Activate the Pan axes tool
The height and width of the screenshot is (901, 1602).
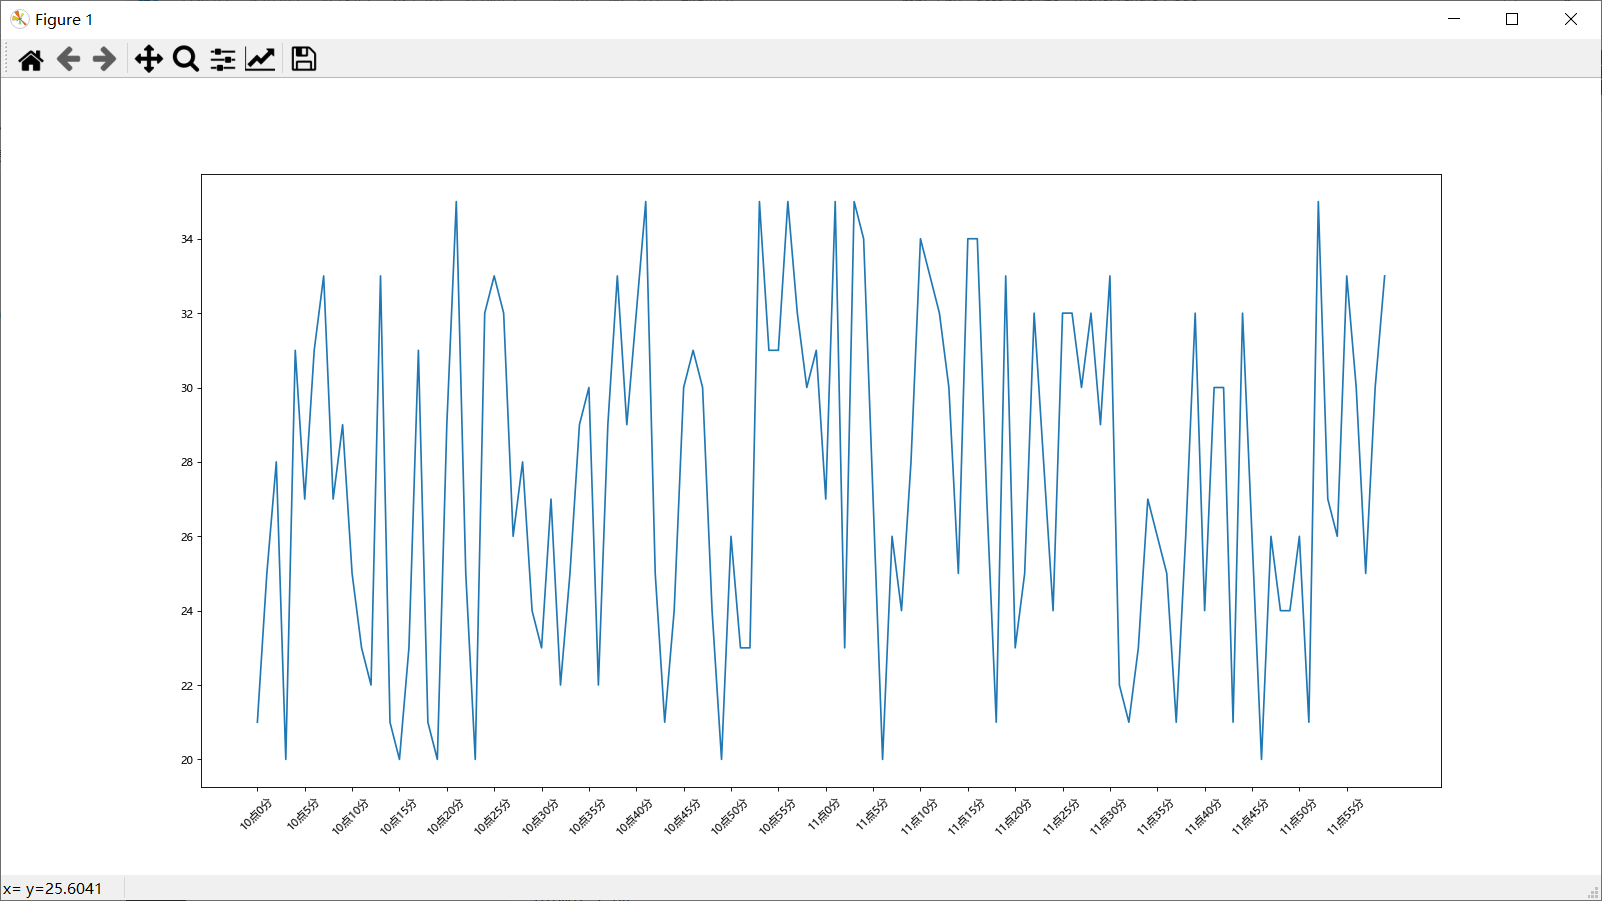149,60
